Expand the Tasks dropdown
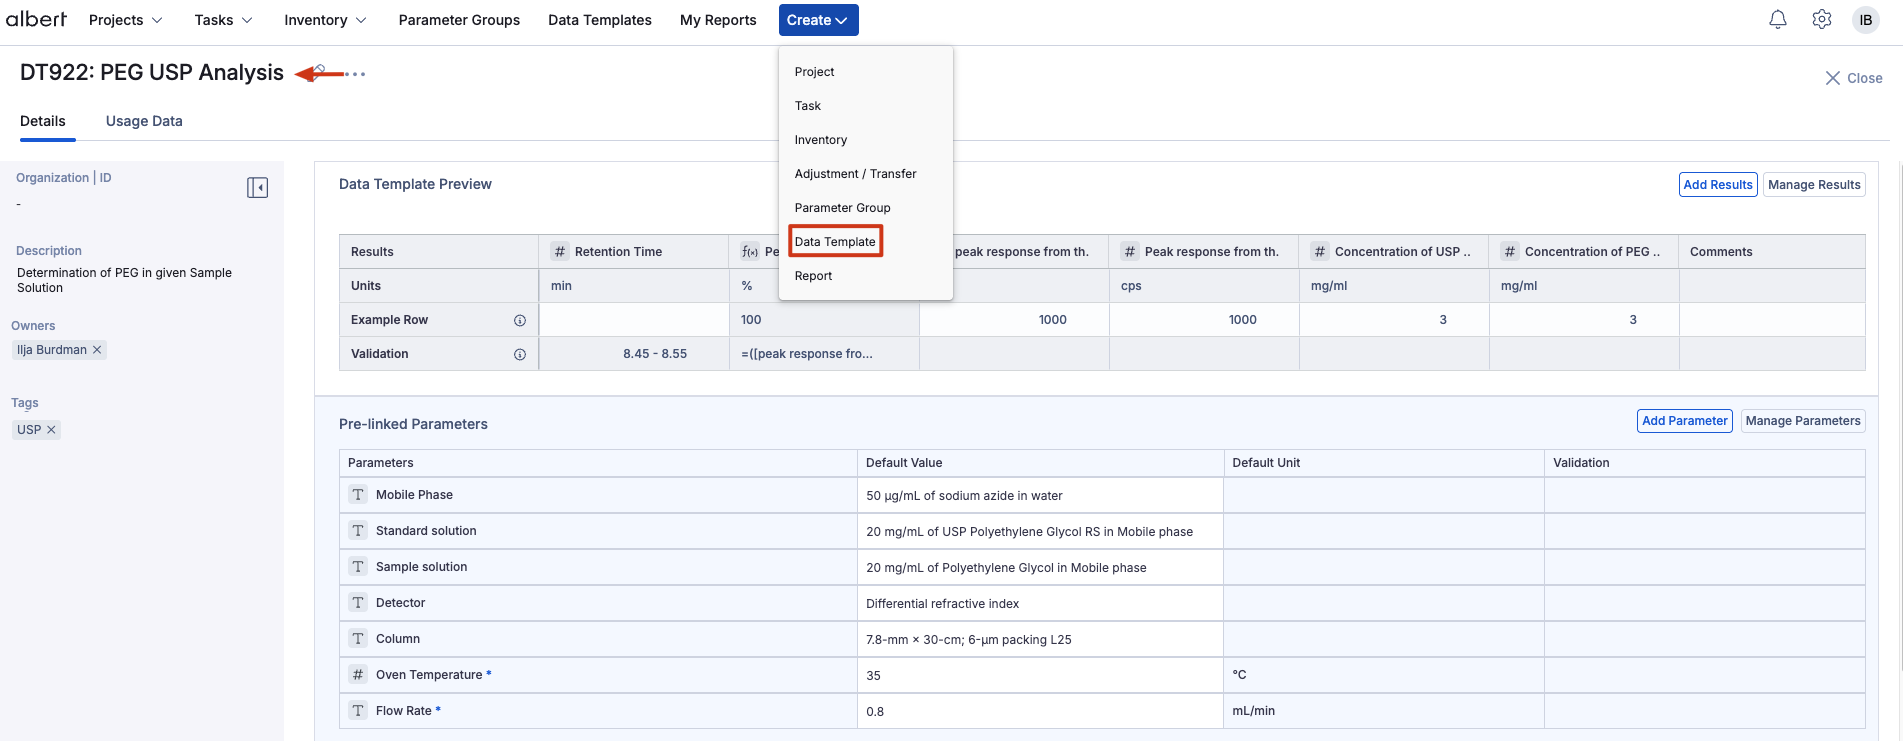The width and height of the screenshot is (1903, 741). pyautogui.click(x=223, y=20)
